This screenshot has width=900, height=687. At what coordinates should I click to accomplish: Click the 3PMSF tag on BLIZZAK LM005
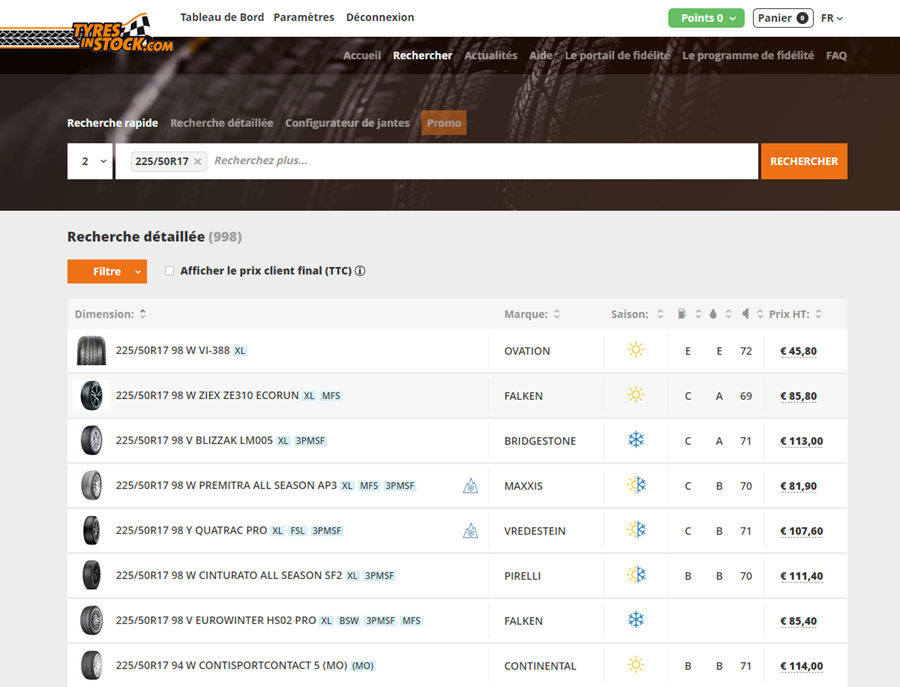pos(310,441)
